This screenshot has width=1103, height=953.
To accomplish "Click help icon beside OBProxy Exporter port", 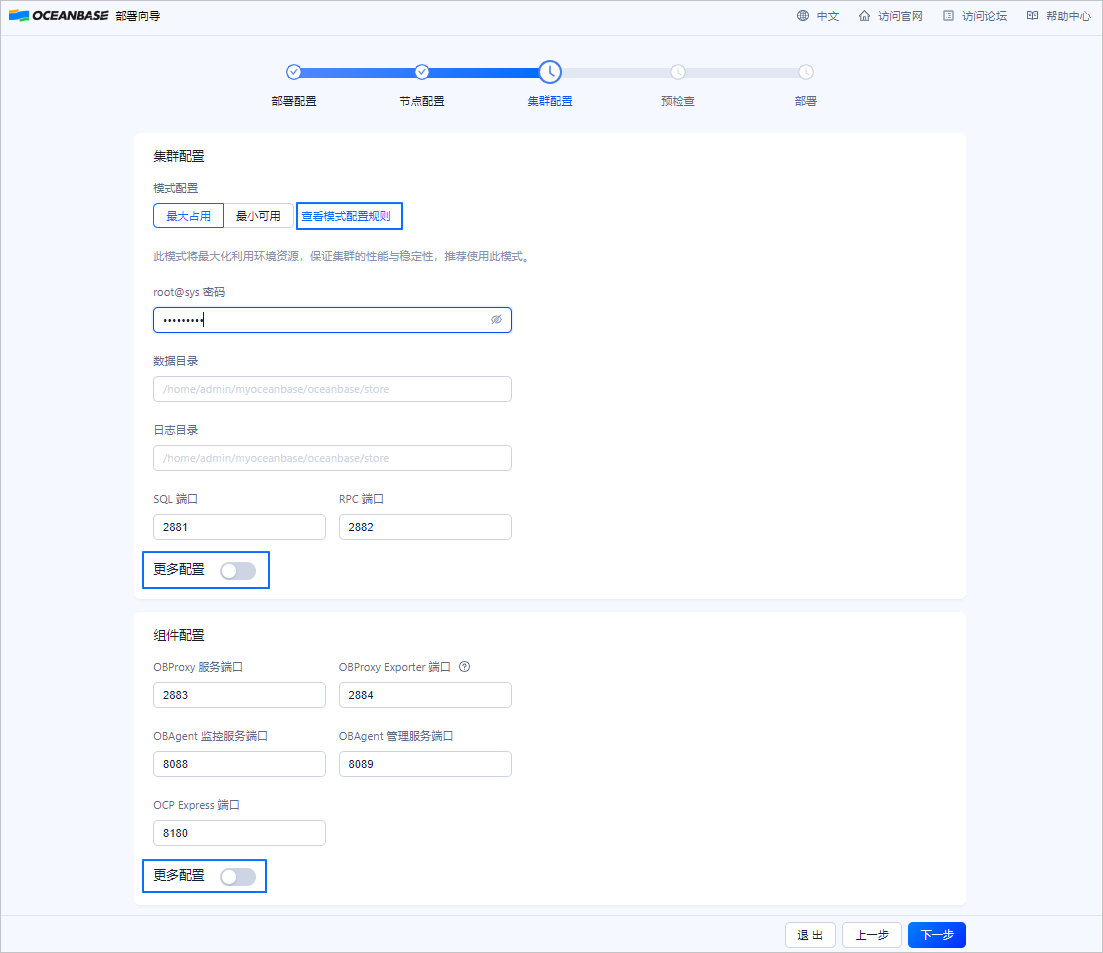I will (464, 667).
